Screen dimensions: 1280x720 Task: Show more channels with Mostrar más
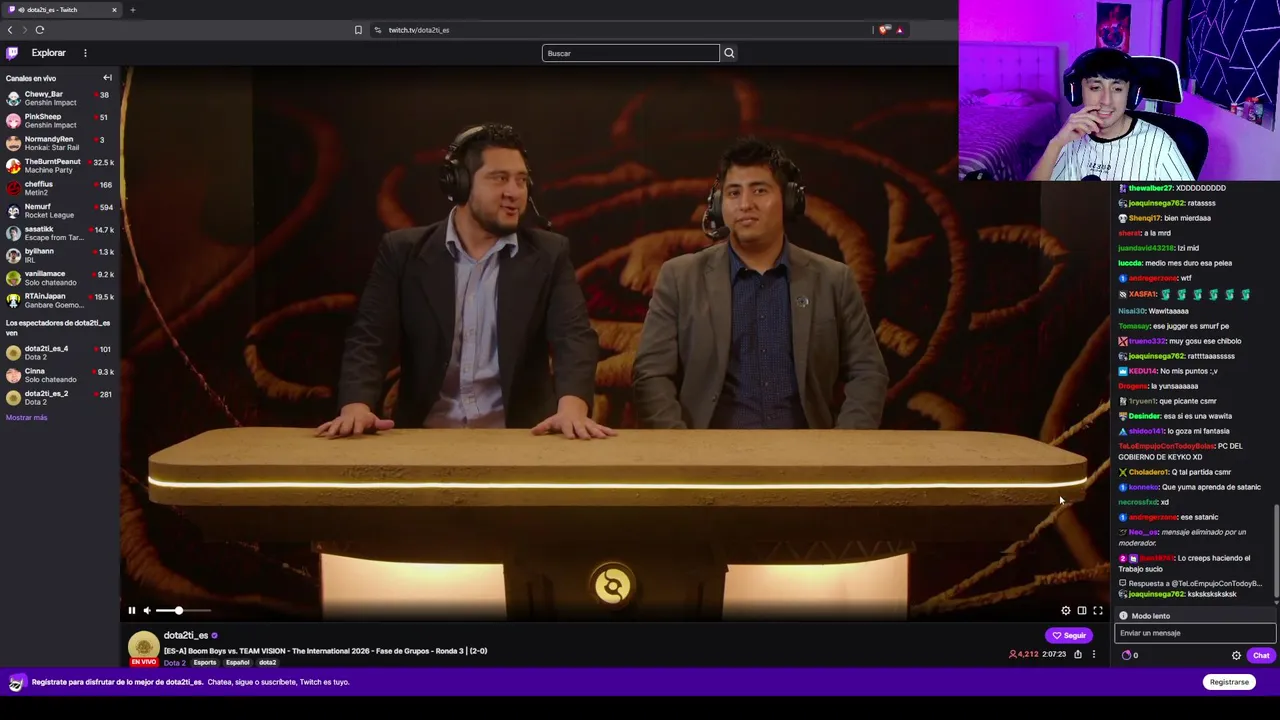27,417
